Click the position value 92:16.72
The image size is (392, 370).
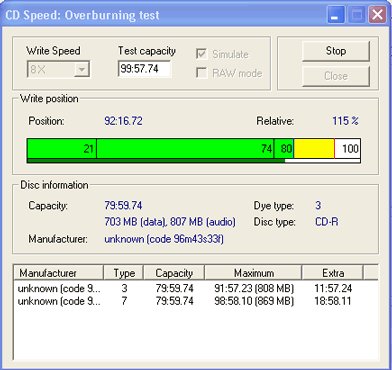coord(123,121)
